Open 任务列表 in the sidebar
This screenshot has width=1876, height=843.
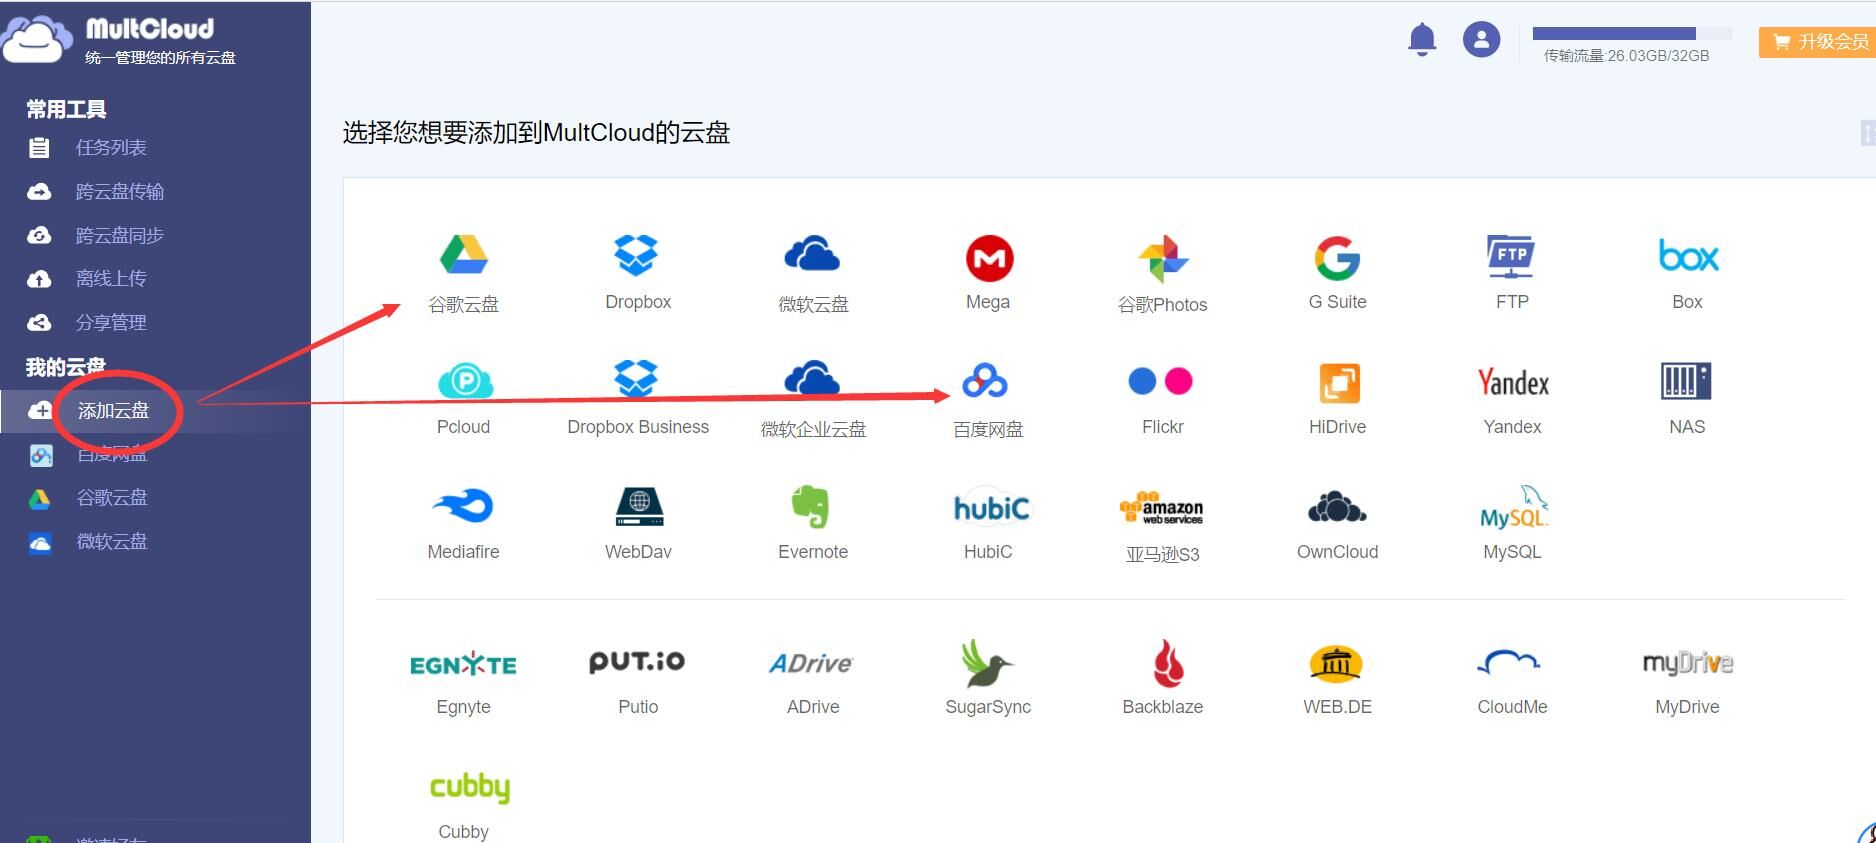pyautogui.click(x=111, y=148)
